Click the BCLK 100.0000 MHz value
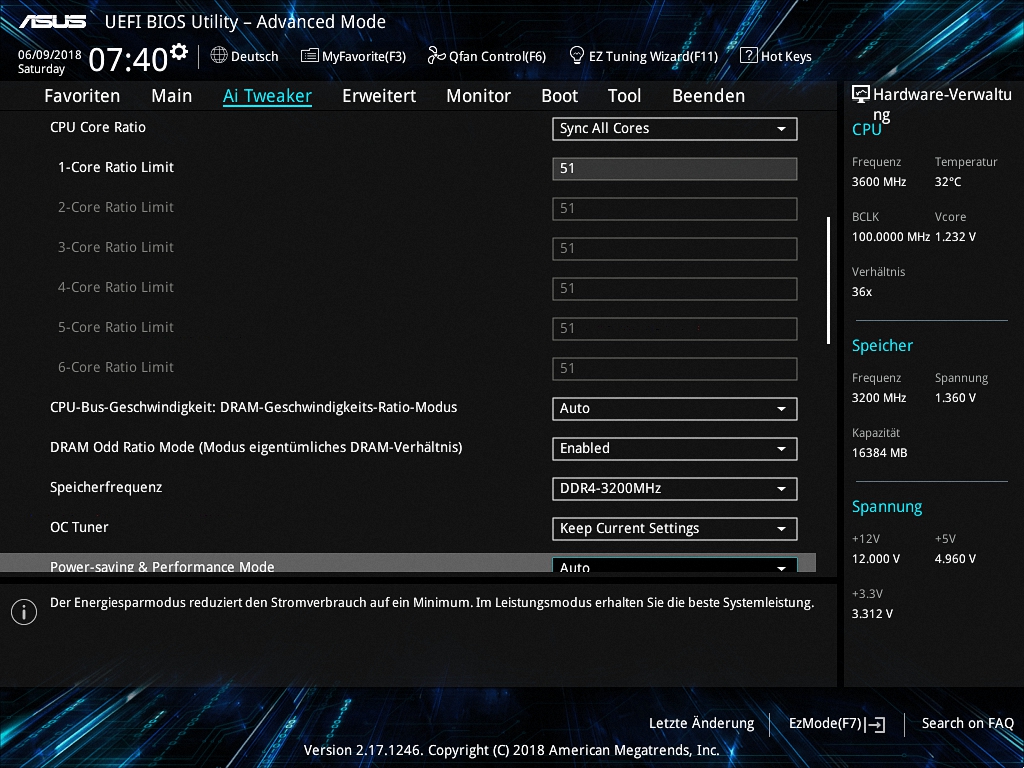The height and width of the screenshot is (768, 1024). 891,237
